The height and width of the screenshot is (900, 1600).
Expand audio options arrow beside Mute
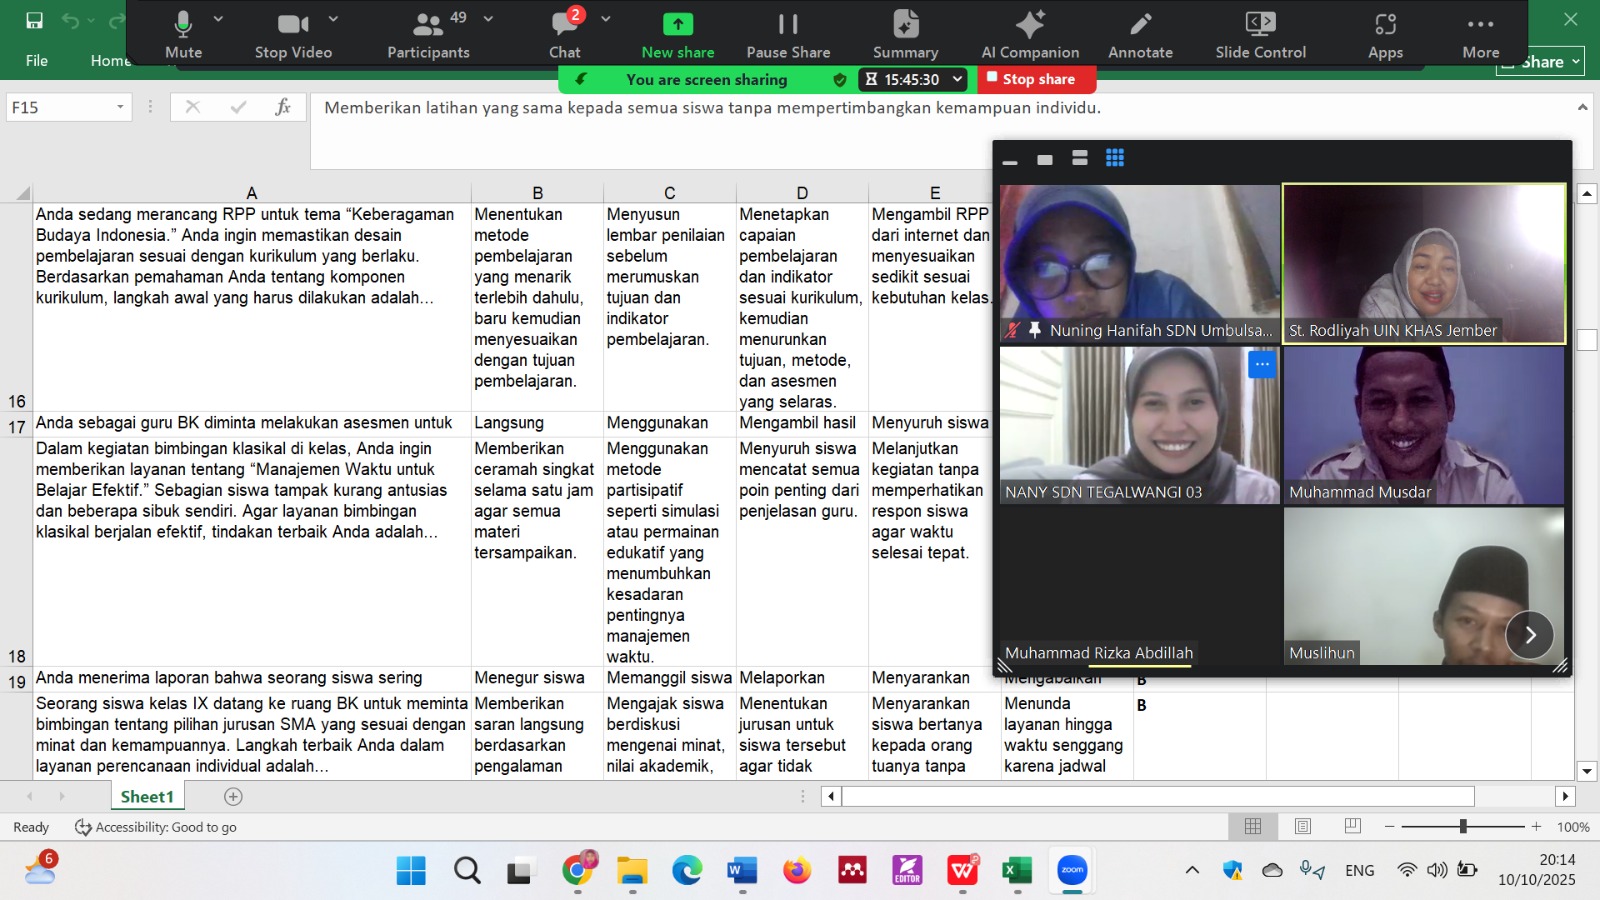coord(218,19)
